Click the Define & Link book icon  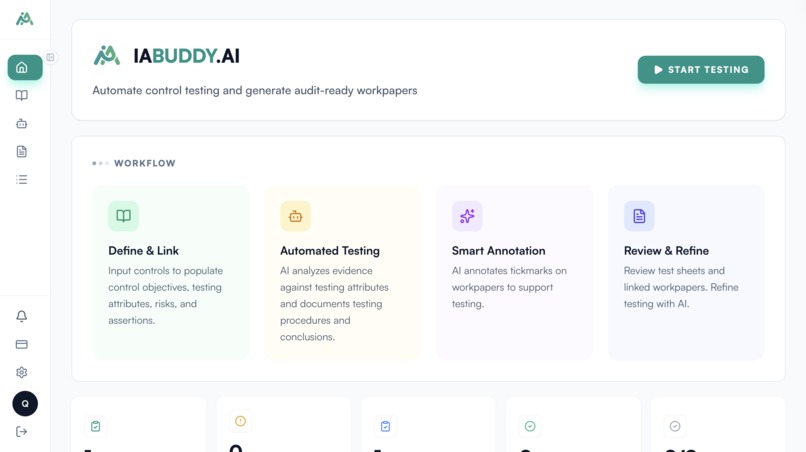pos(123,216)
